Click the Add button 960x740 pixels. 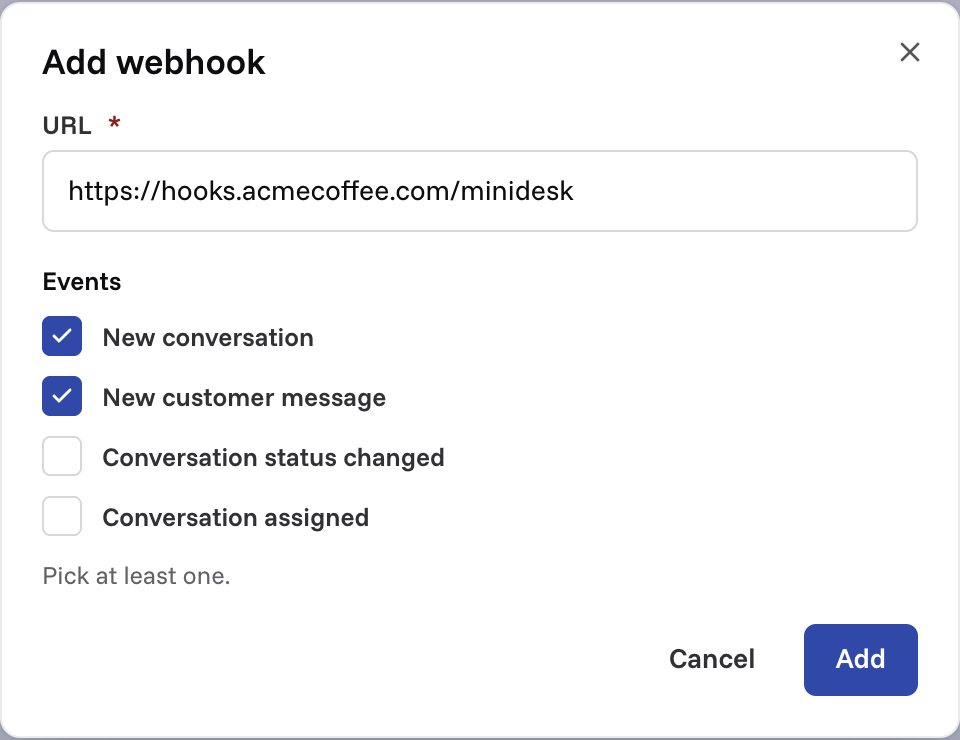coord(860,660)
